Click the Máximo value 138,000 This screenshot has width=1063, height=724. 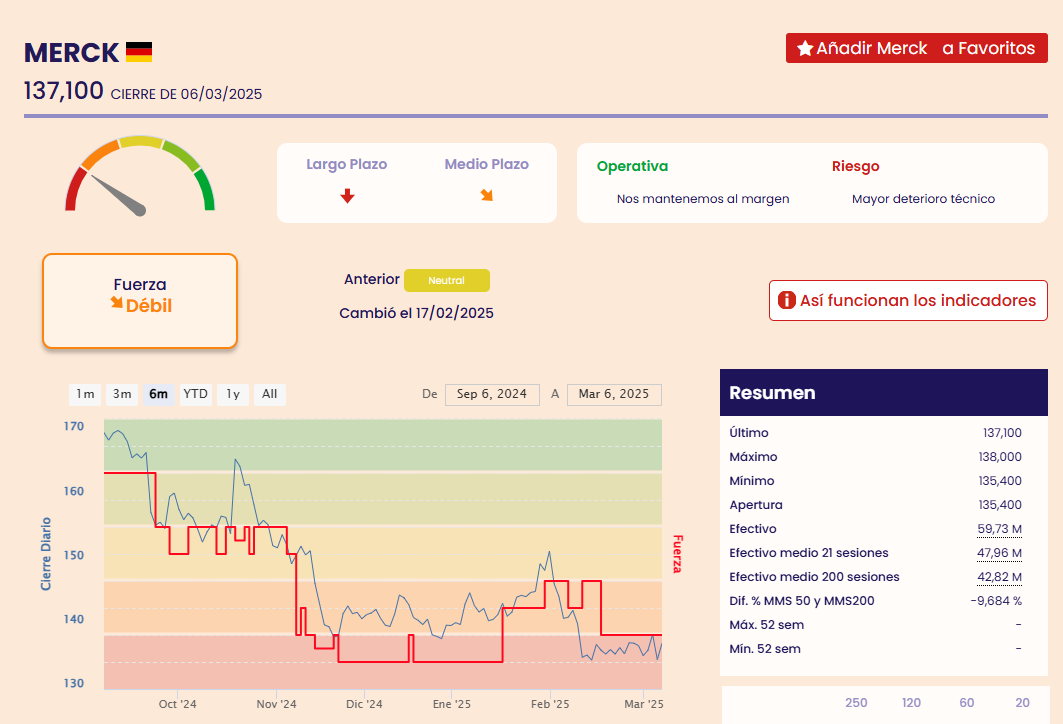[1000, 457]
